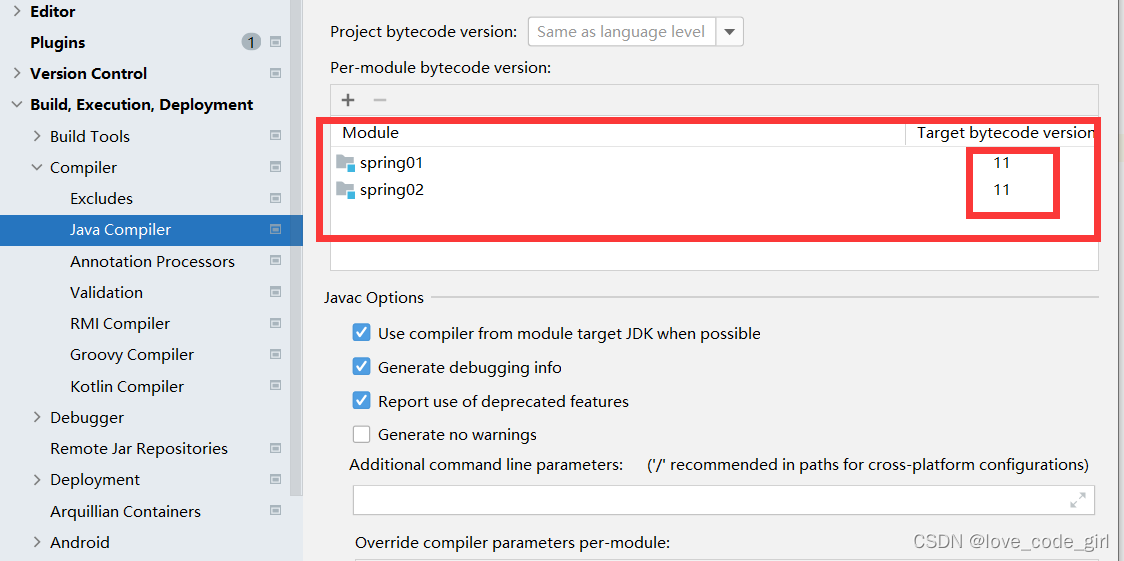Click the expand icon in command line field

pos(1077,500)
